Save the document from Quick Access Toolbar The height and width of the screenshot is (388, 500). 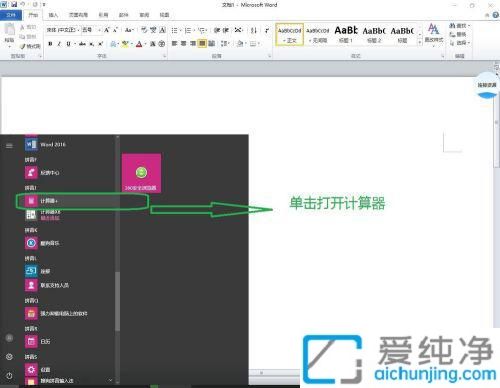point(14,5)
